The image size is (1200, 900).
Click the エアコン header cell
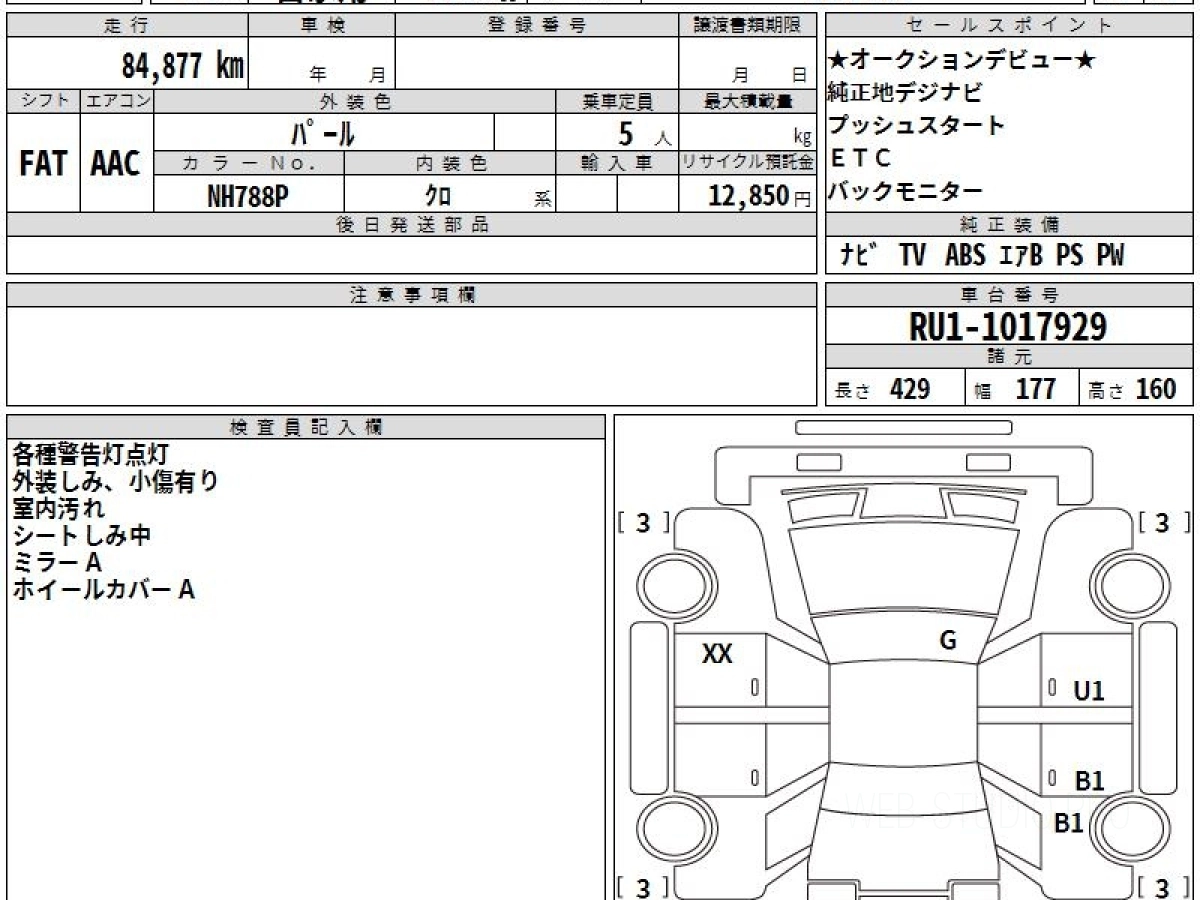[x=117, y=101]
